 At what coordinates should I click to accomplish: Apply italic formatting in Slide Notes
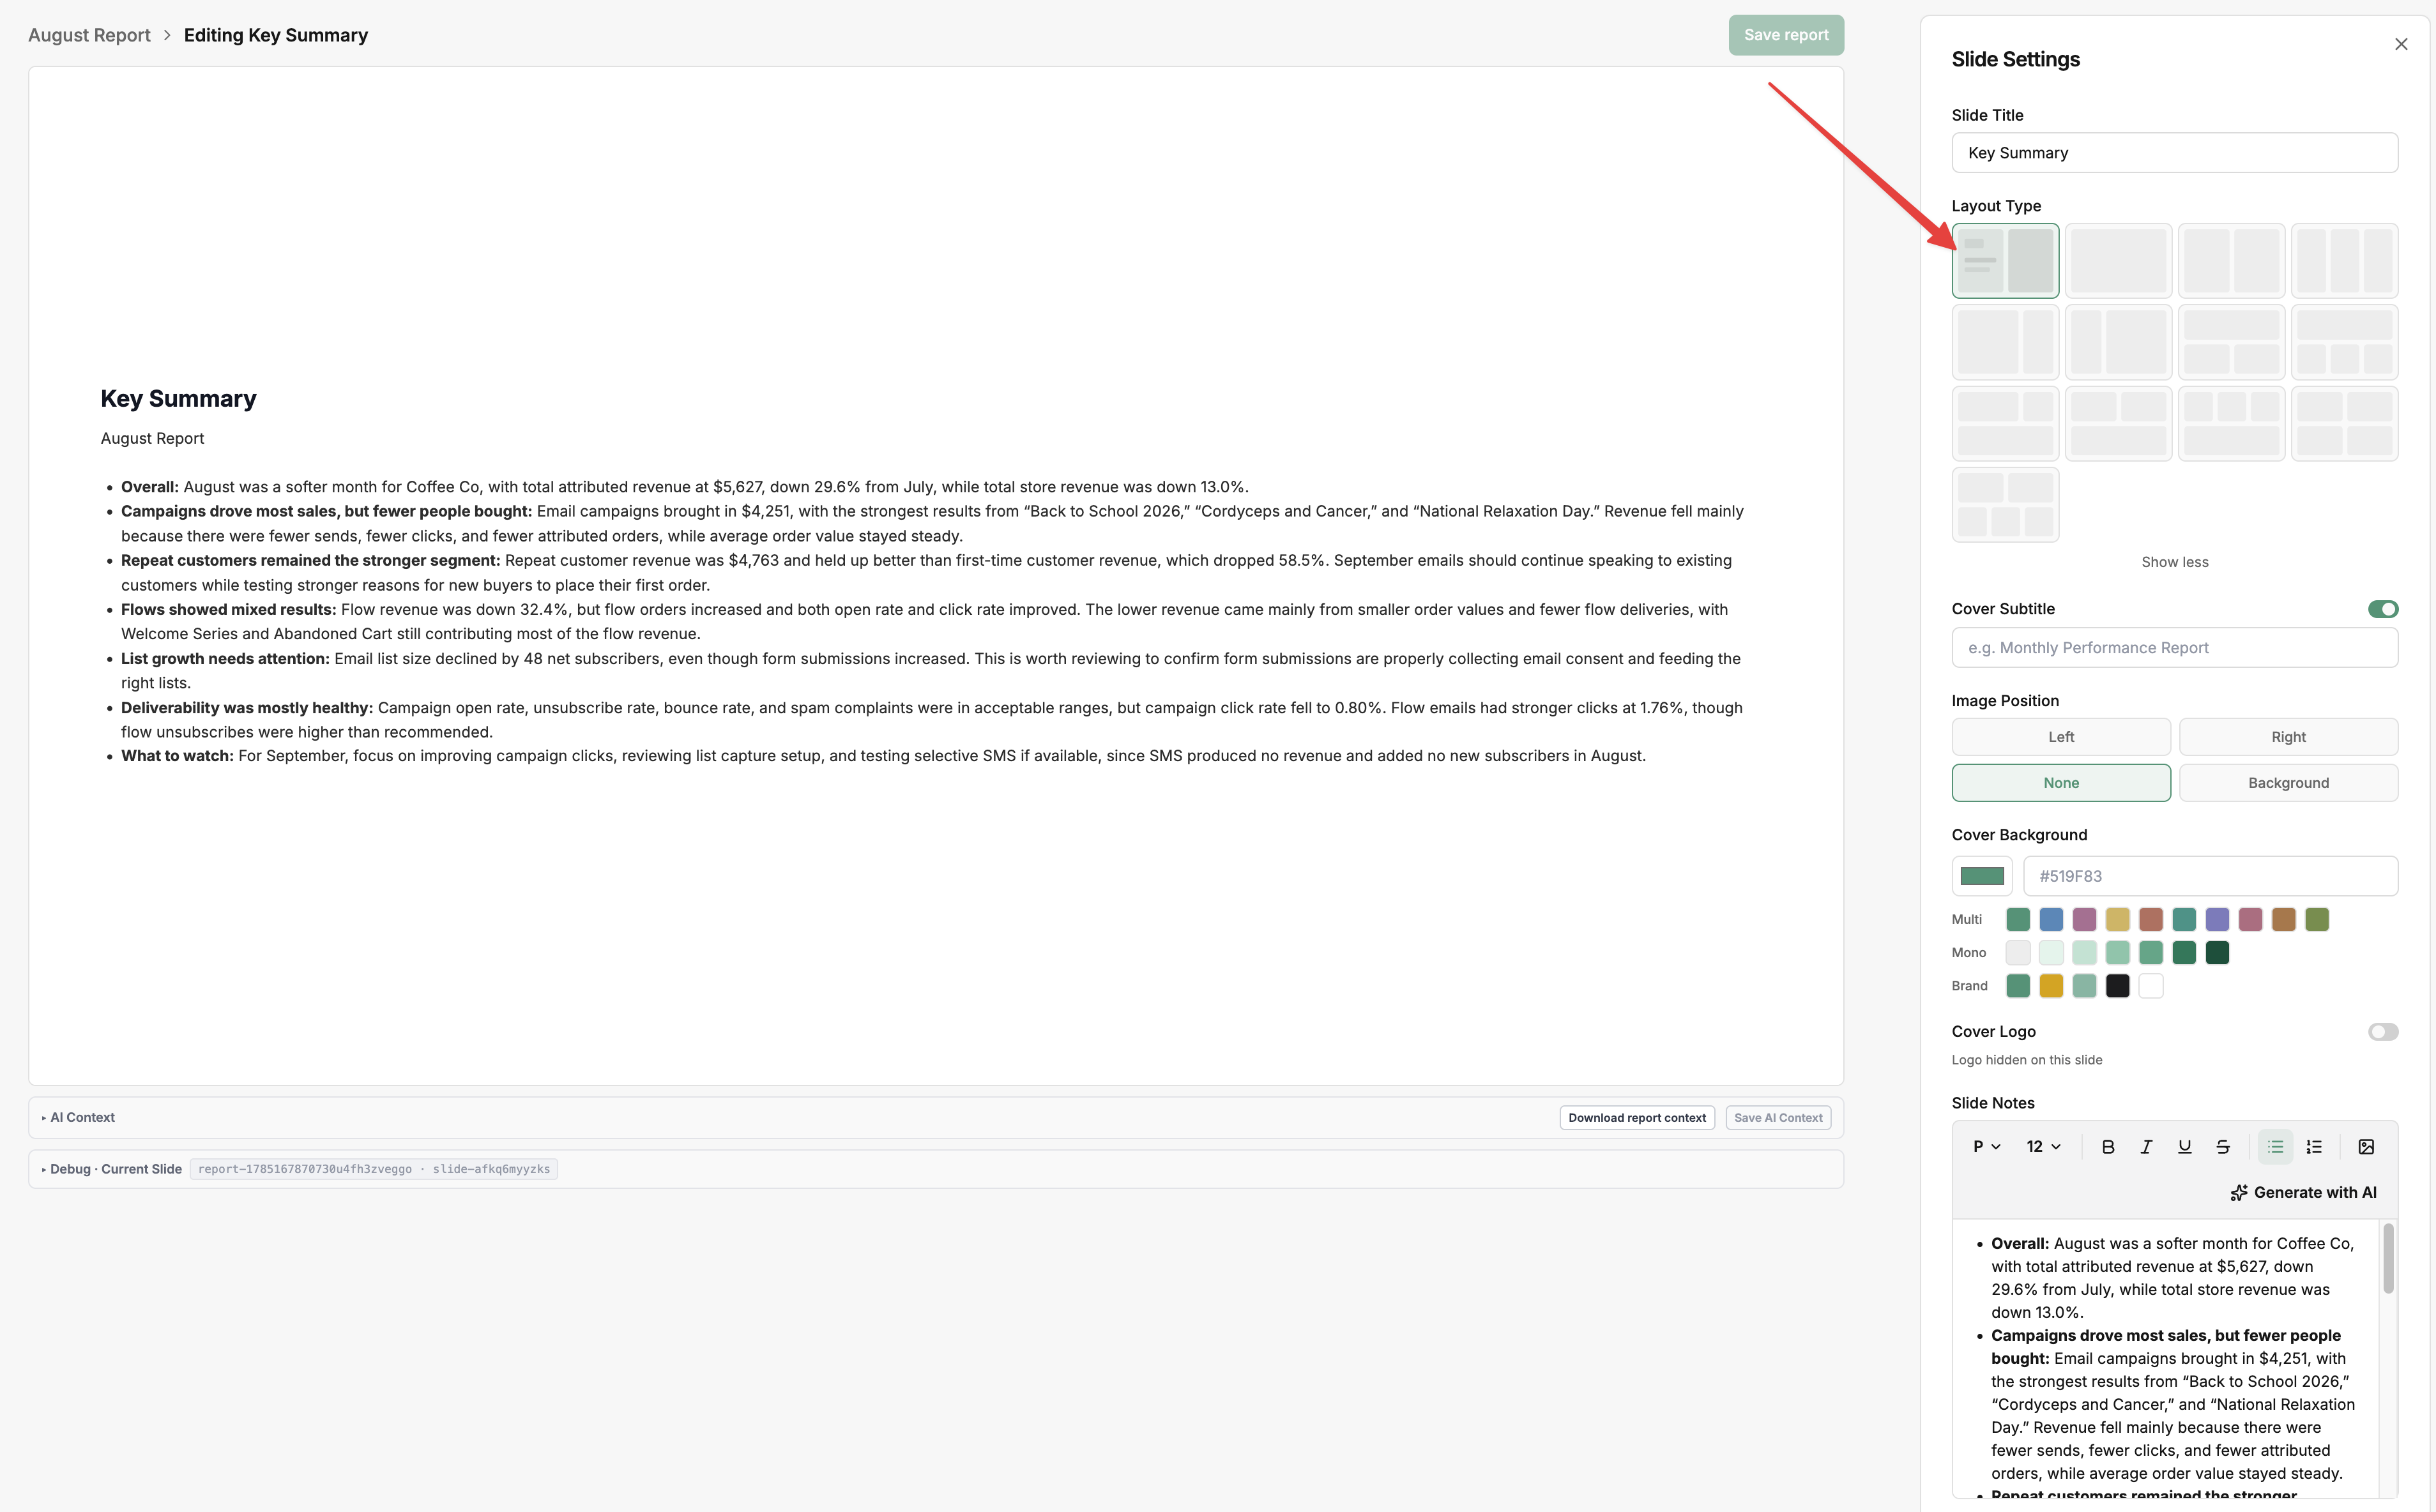click(2146, 1147)
